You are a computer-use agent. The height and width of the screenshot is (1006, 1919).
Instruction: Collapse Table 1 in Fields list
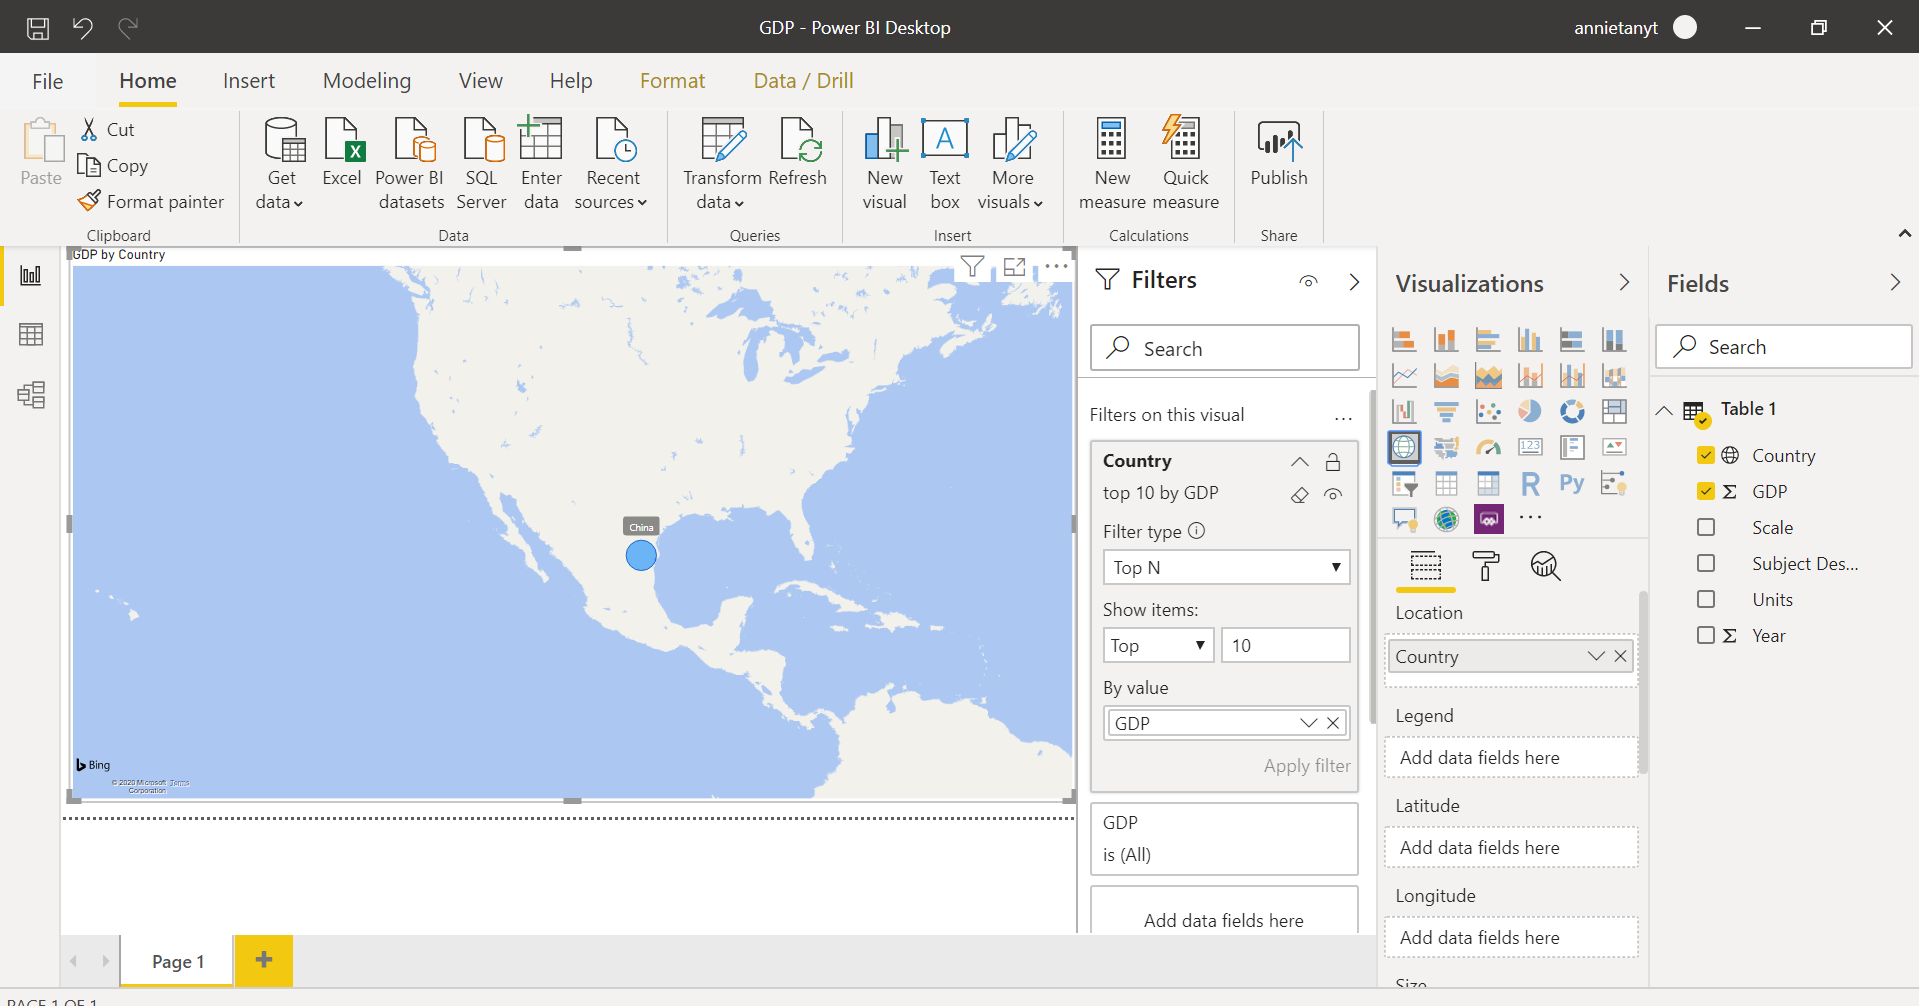1664,410
